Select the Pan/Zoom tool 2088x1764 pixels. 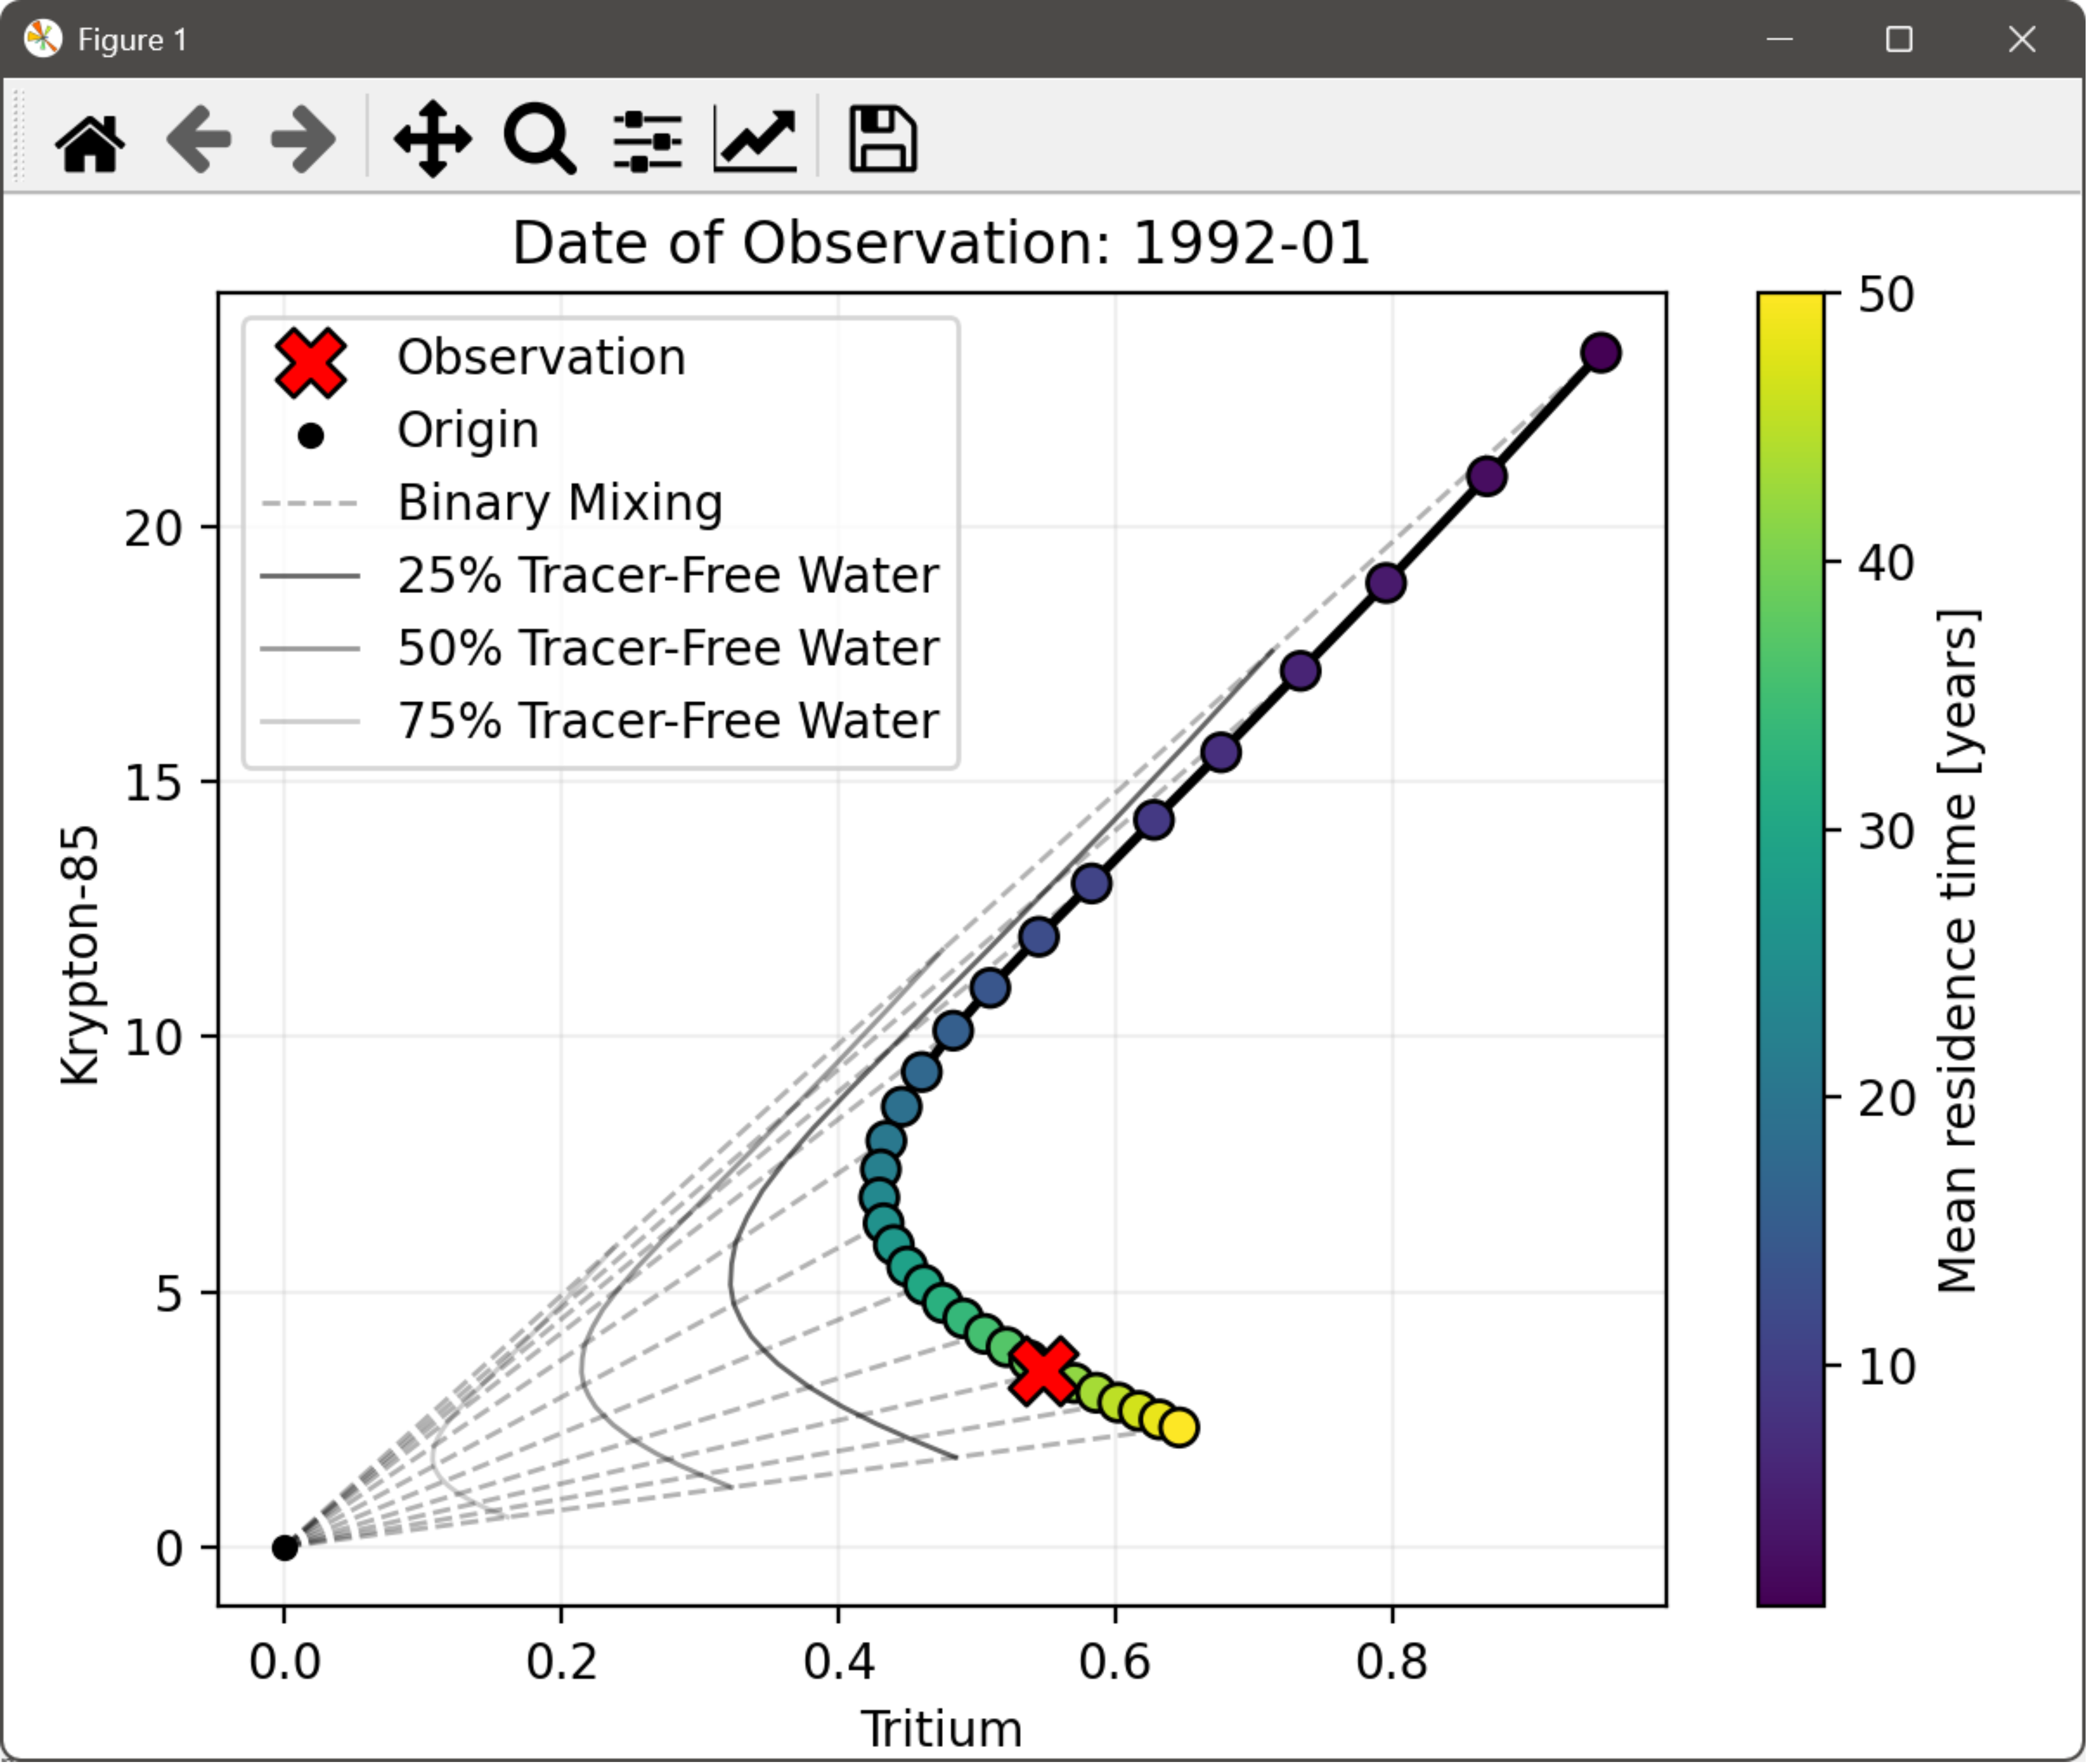(434, 139)
